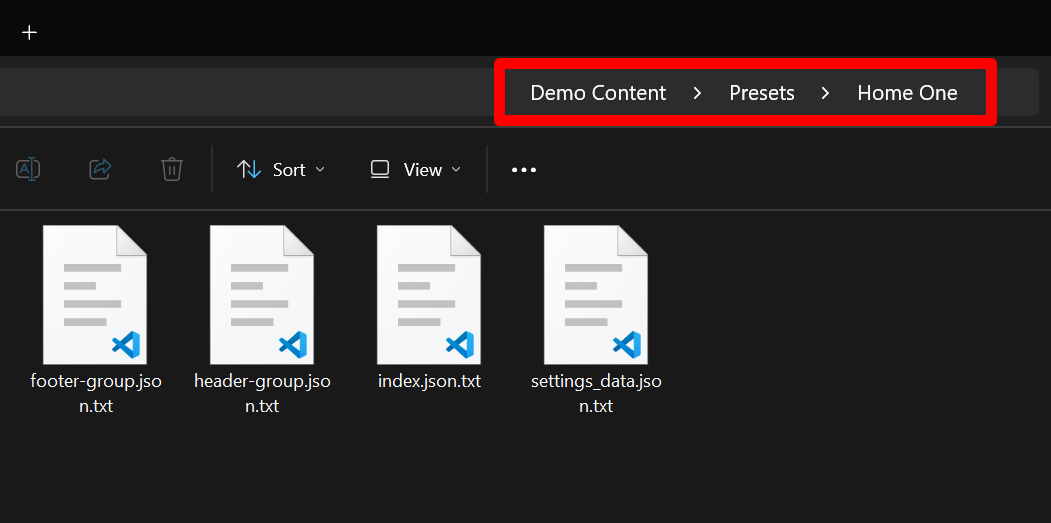Select the index.json.txt file icon
1051x523 pixels.
pyautogui.click(x=428, y=294)
